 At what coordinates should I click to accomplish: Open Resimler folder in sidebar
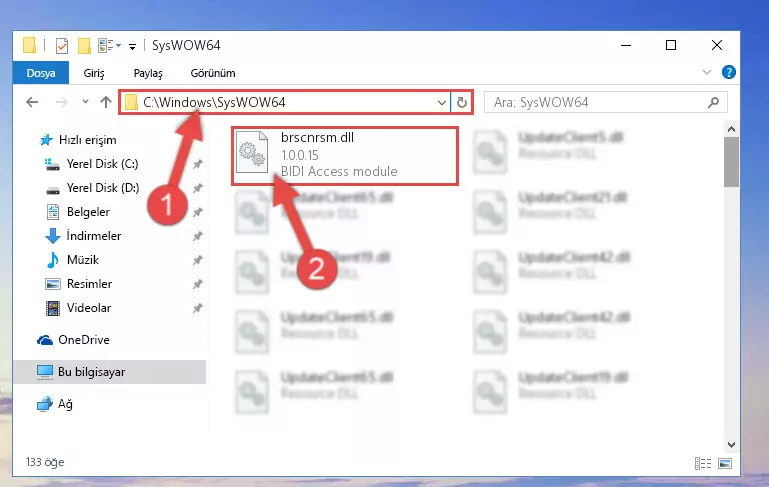(89, 284)
